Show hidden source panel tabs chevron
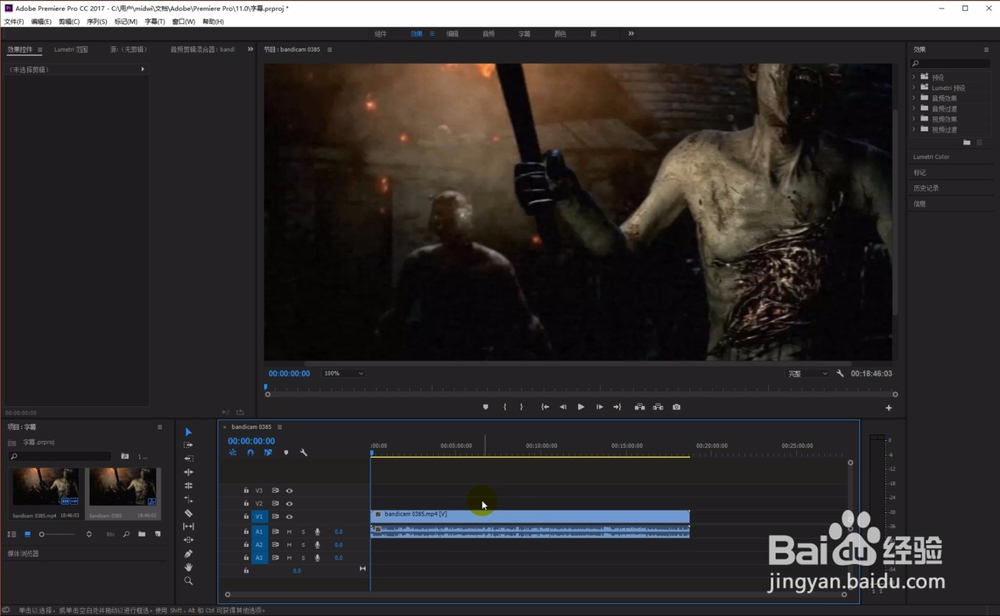 (250, 49)
